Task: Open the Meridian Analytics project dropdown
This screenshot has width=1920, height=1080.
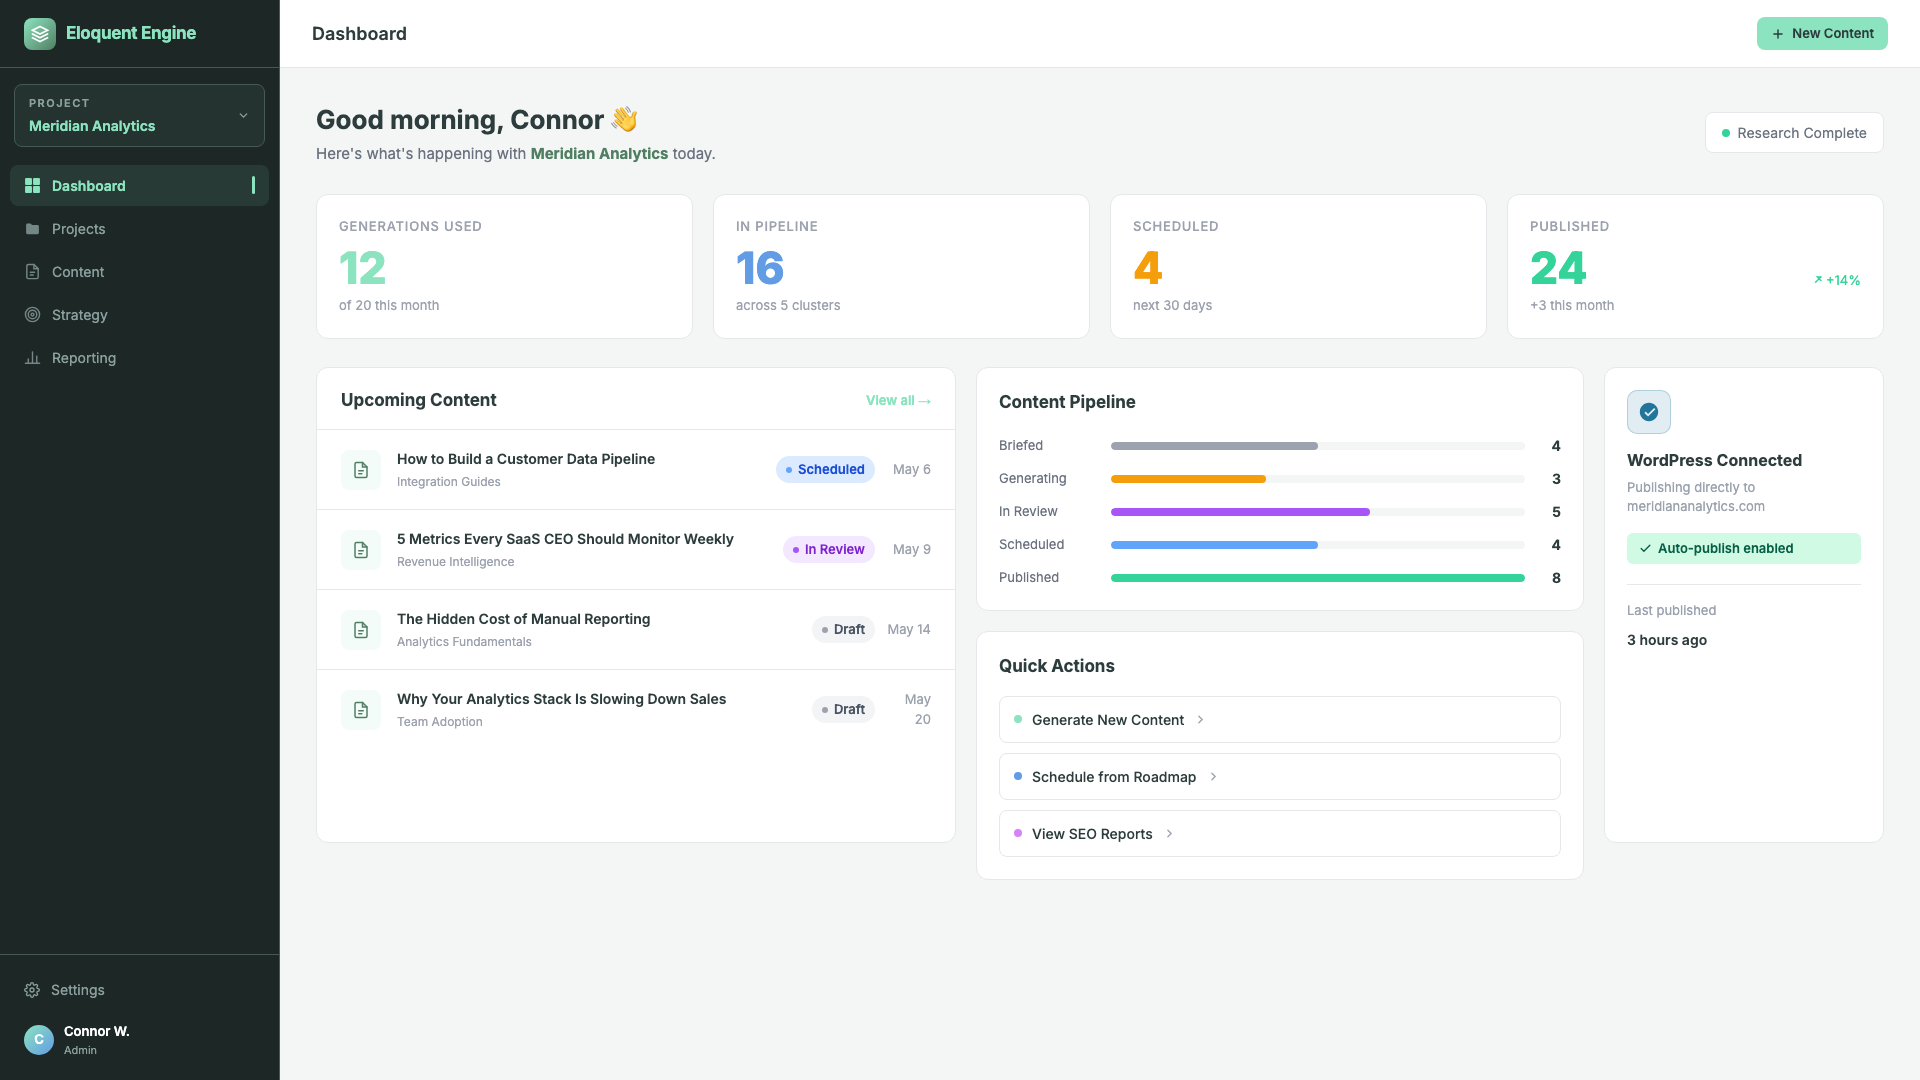Action: [x=139, y=116]
